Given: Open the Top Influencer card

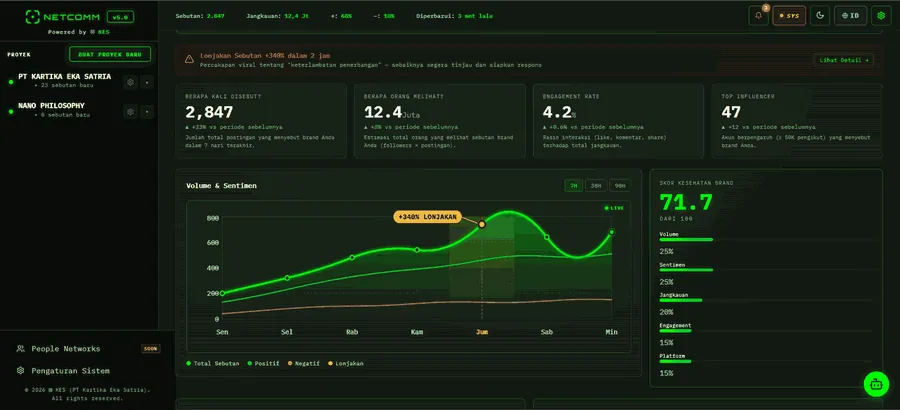Looking at the screenshot, I should 797,121.
